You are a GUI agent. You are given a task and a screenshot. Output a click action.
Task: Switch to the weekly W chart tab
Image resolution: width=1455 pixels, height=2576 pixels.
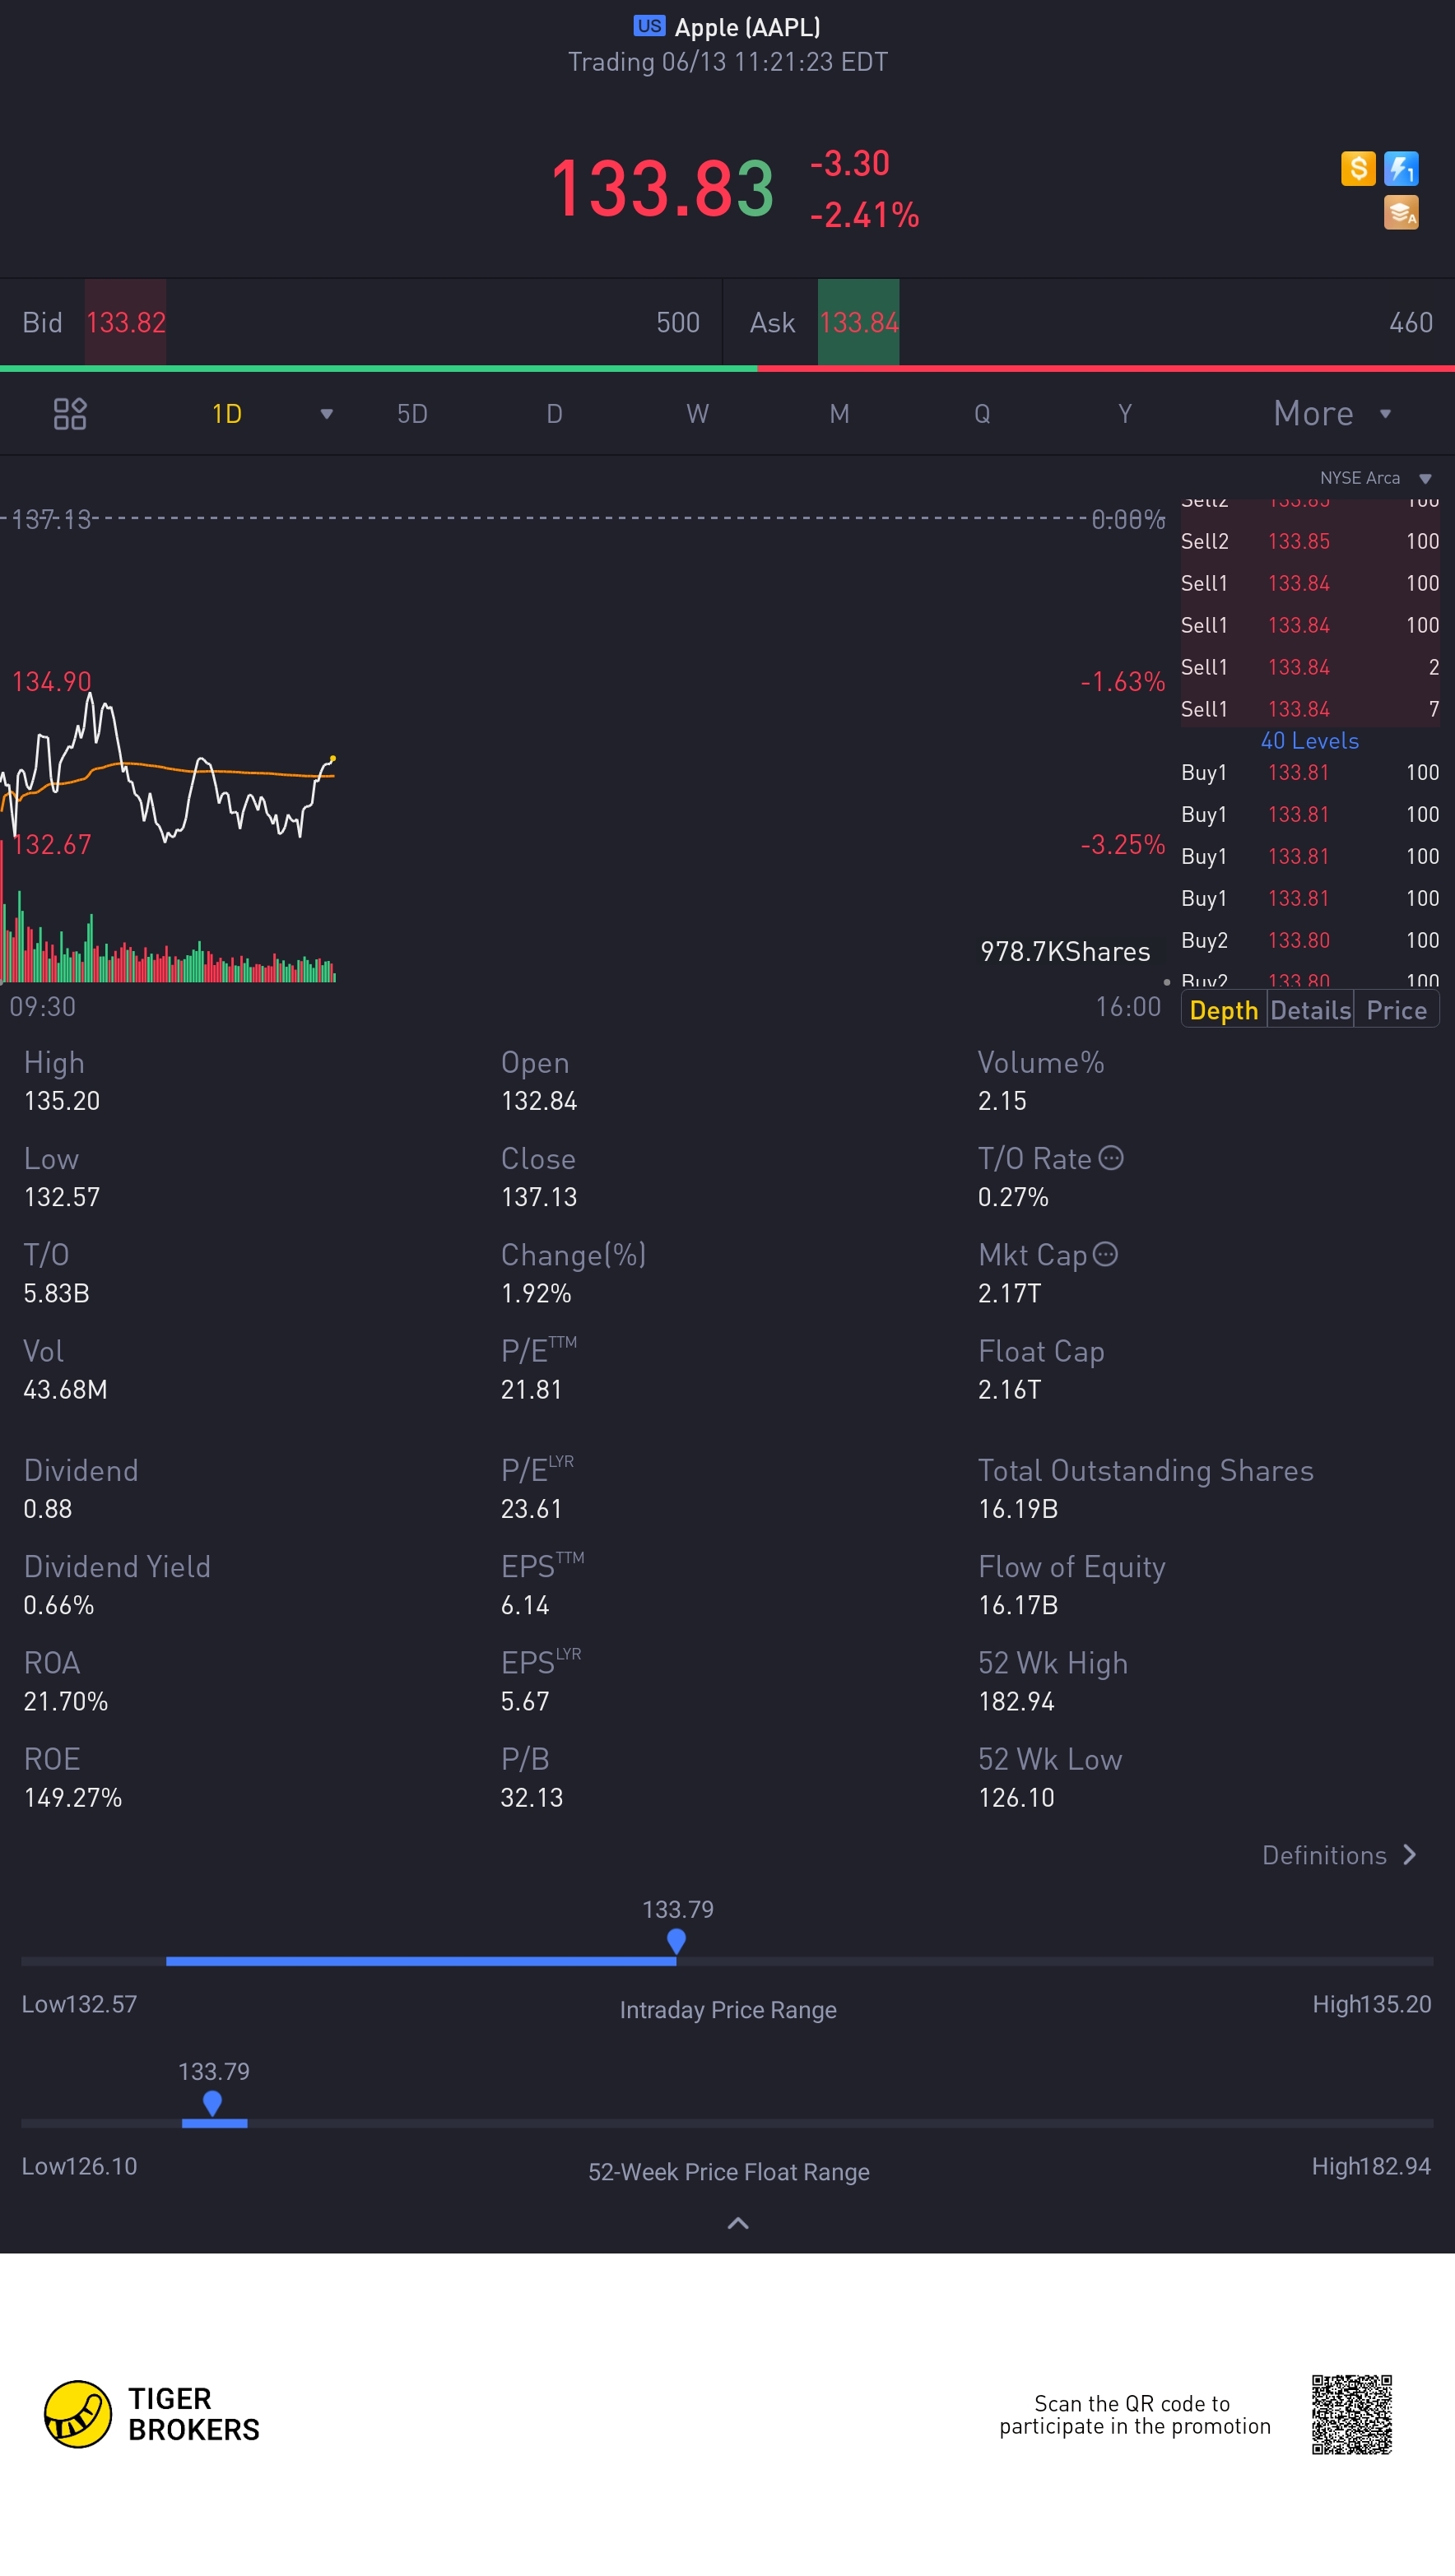(697, 414)
